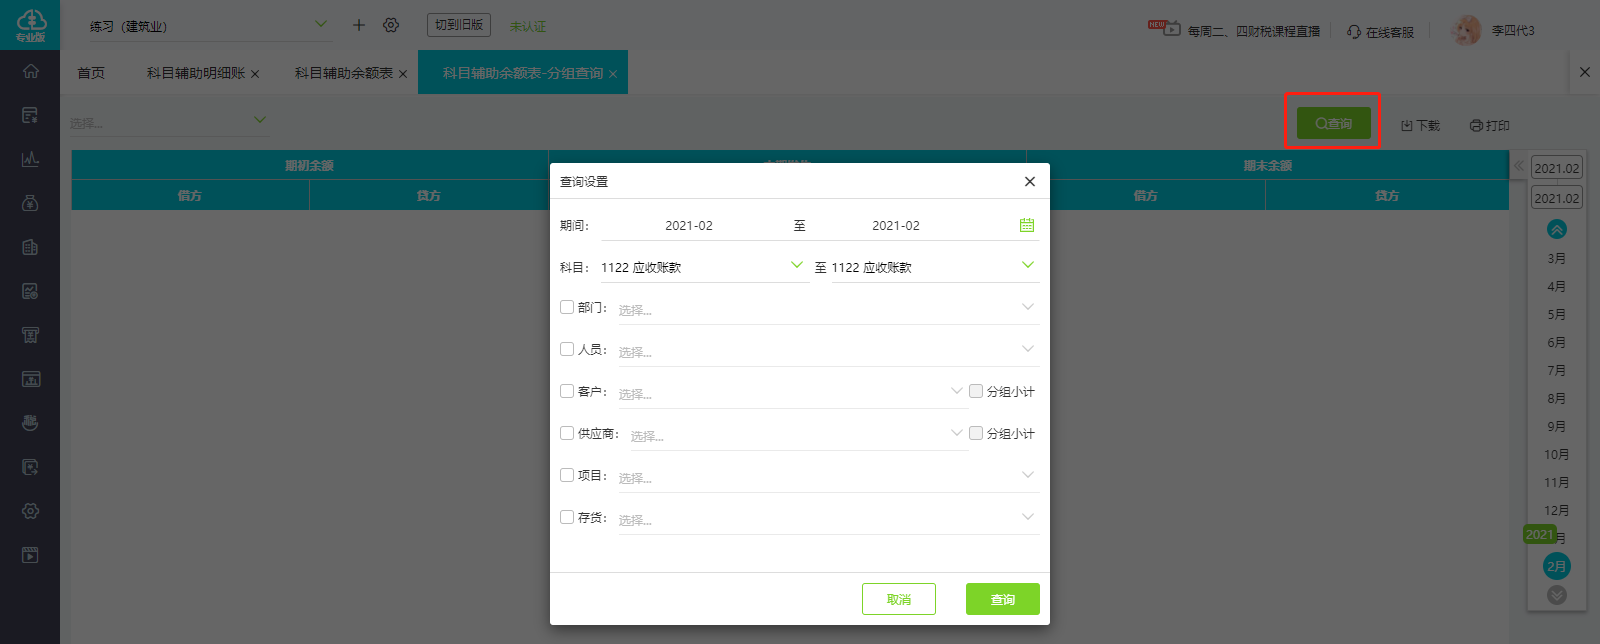Enable the 存货 checkbox
Image resolution: width=1600 pixels, height=644 pixels.
click(567, 517)
